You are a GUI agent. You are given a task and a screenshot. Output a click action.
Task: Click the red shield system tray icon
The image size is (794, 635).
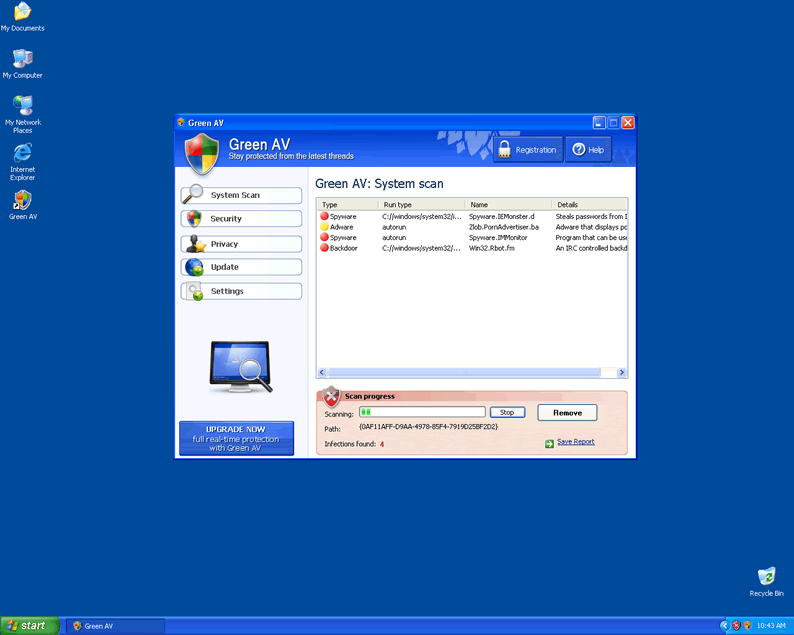tap(736, 625)
